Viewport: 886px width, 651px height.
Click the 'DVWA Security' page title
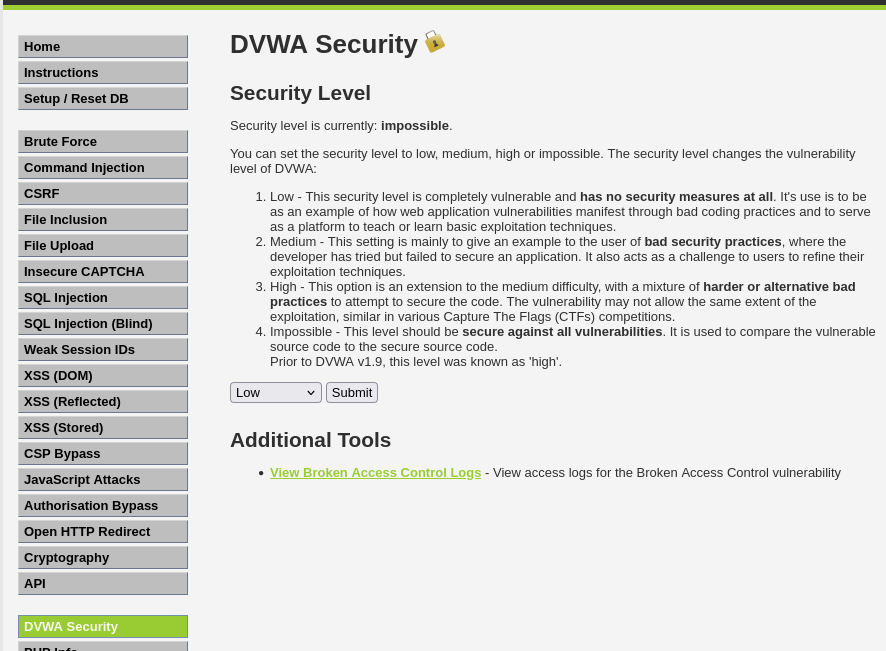pos(324,44)
